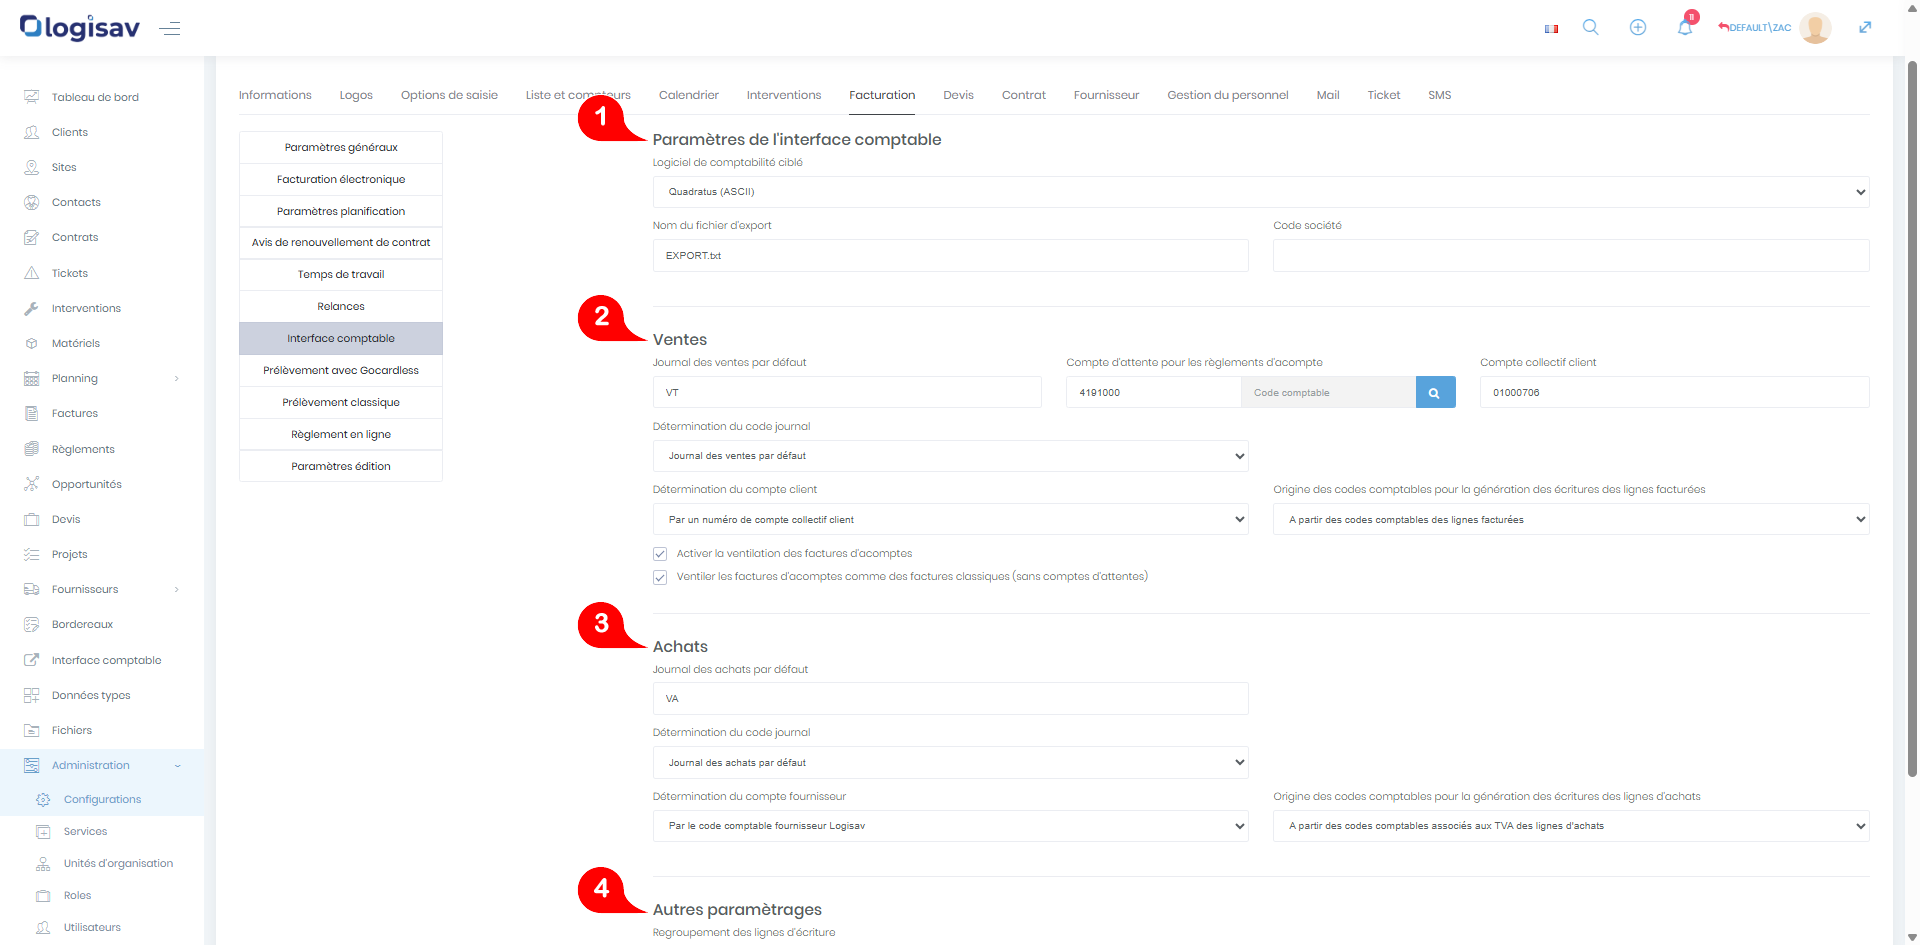Click the notification bell icon
This screenshot has width=1920, height=945.
click(x=1685, y=28)
